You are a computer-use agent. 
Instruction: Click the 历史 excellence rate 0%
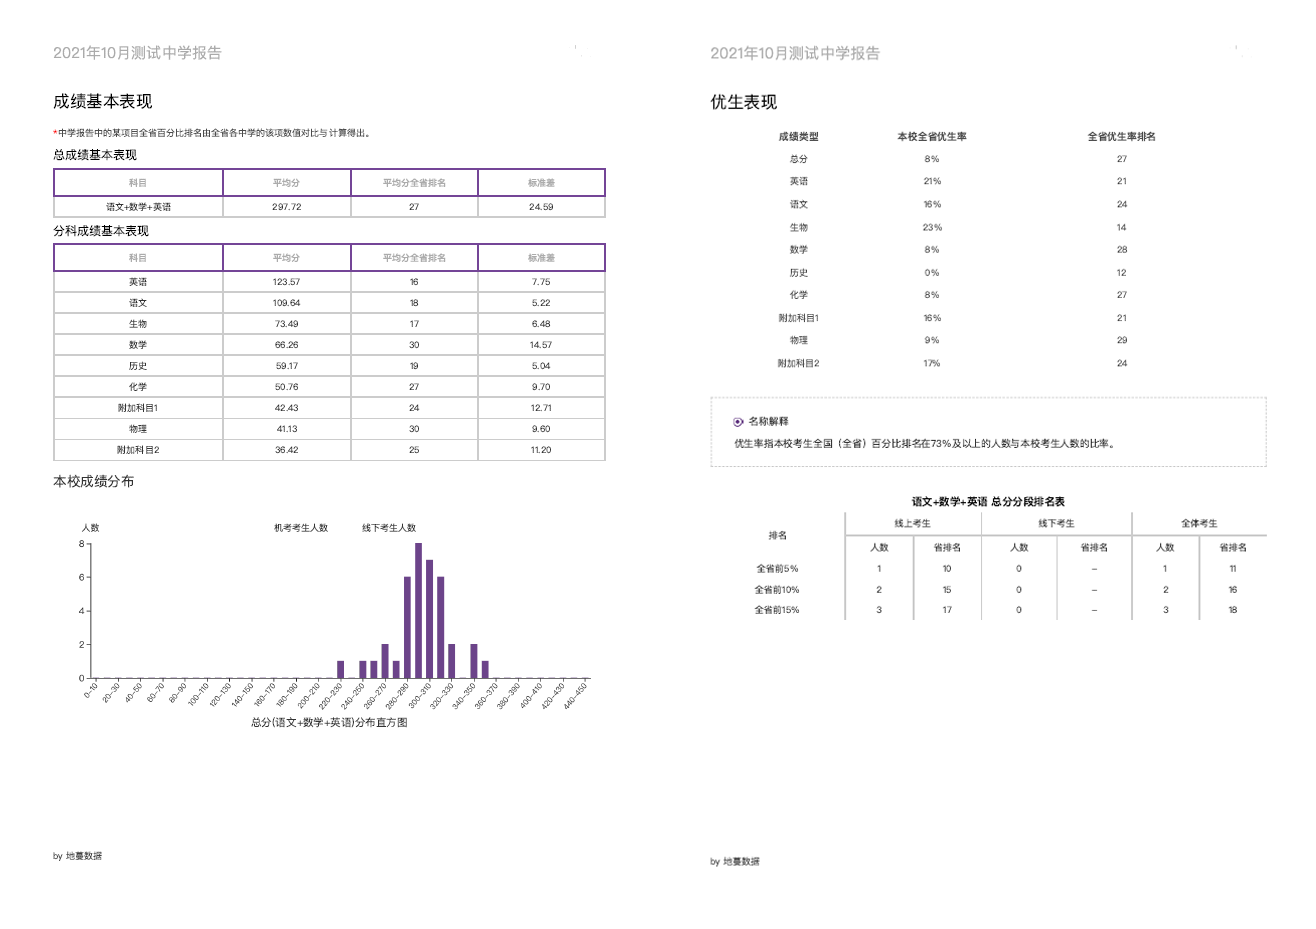[932, 273]
